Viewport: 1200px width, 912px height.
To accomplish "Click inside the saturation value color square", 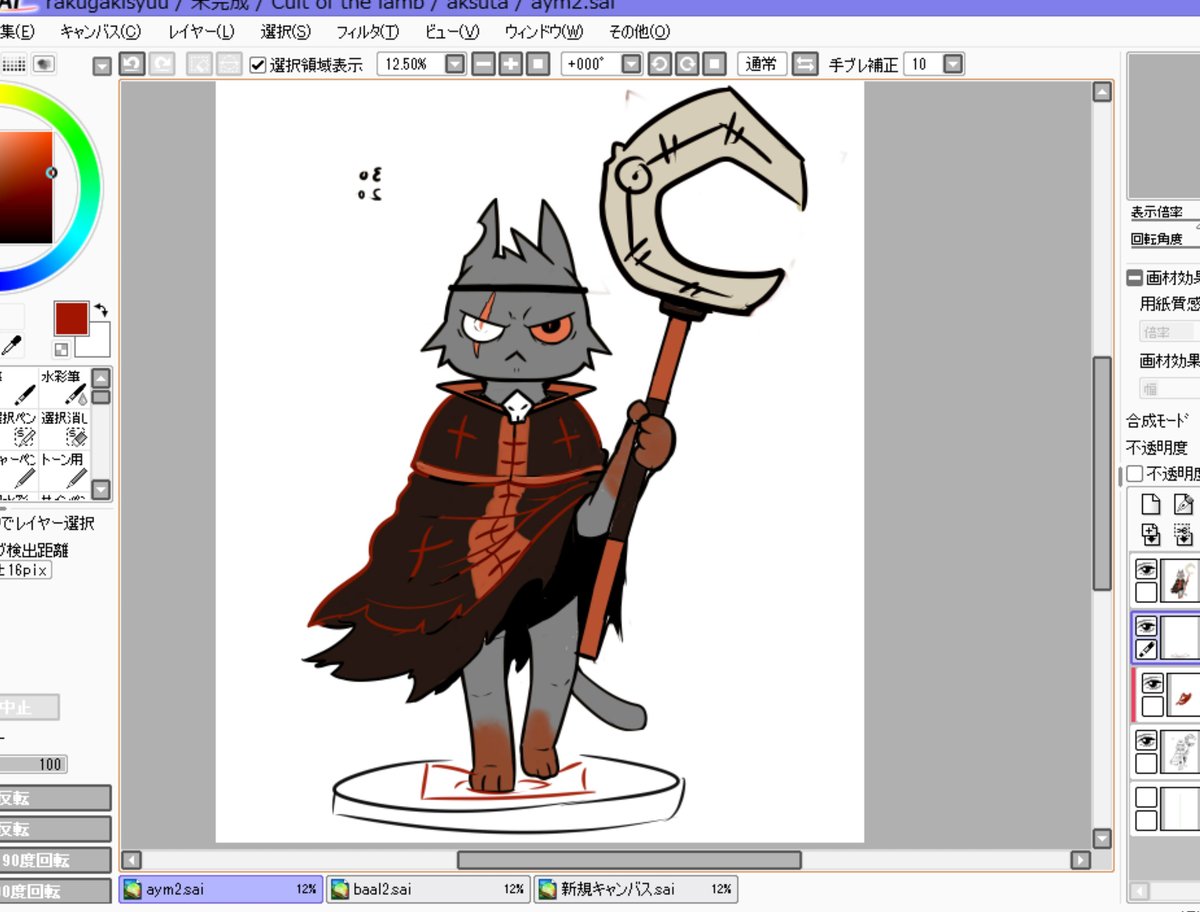I will coord(25,187).
